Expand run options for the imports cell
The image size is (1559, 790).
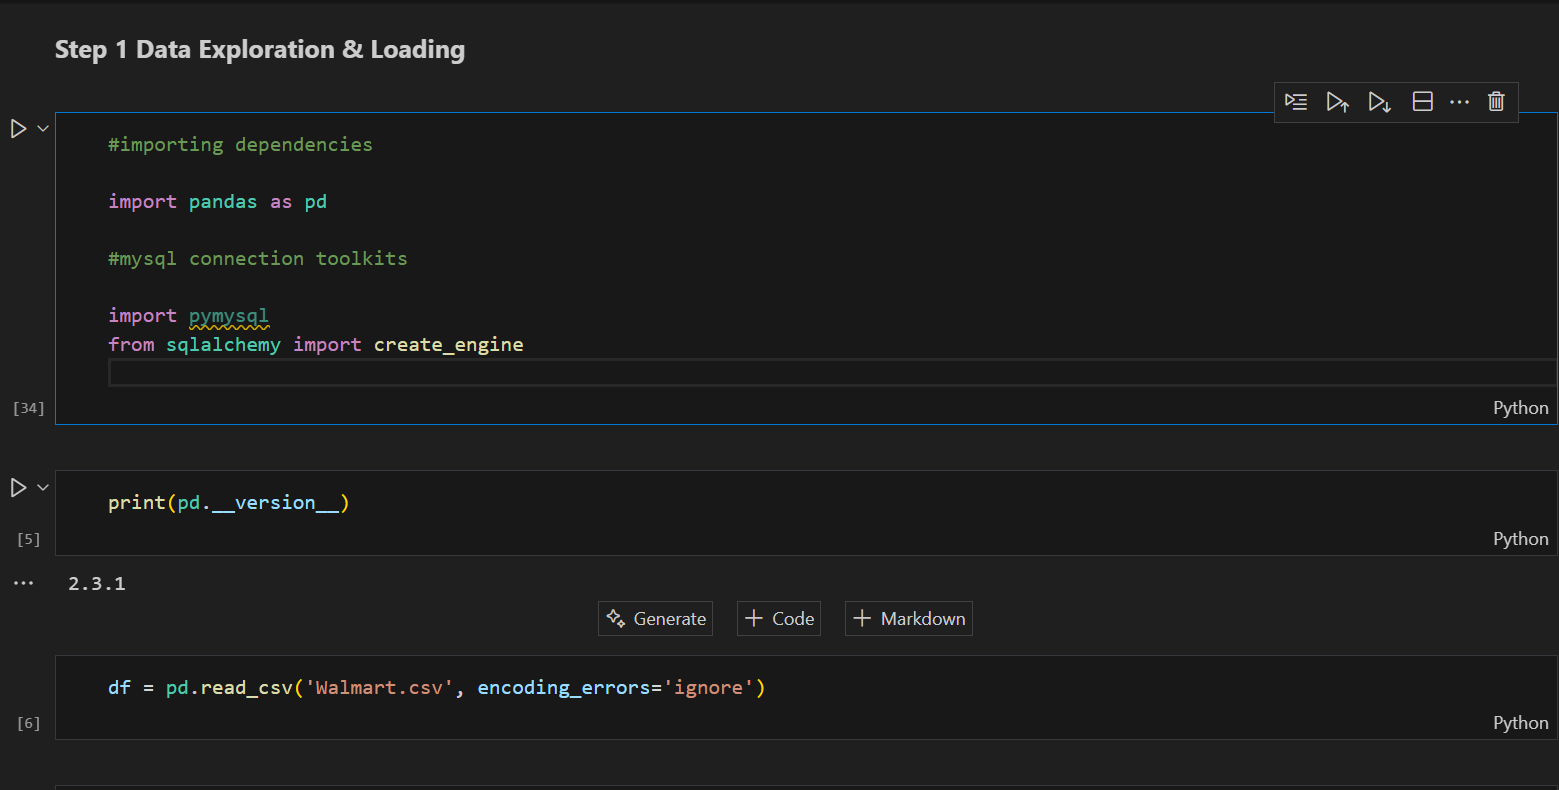tap(43, 128)
